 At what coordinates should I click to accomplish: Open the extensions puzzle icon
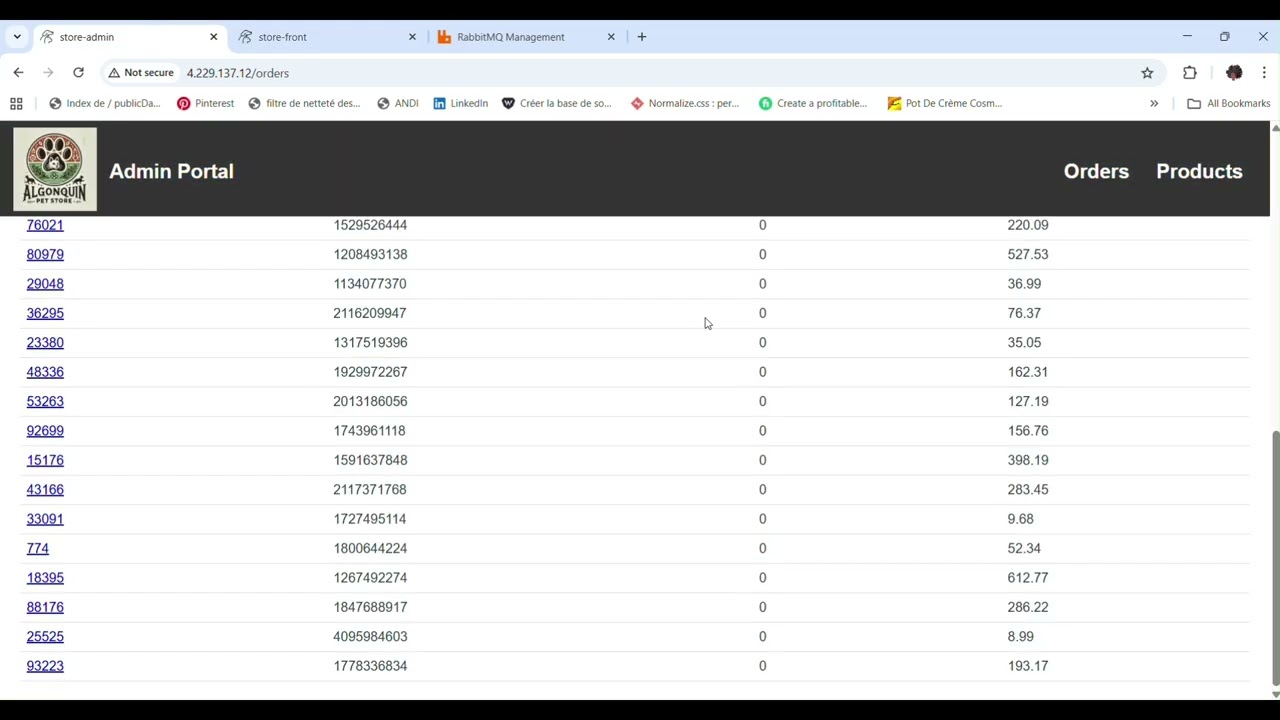coord(1189,73)
